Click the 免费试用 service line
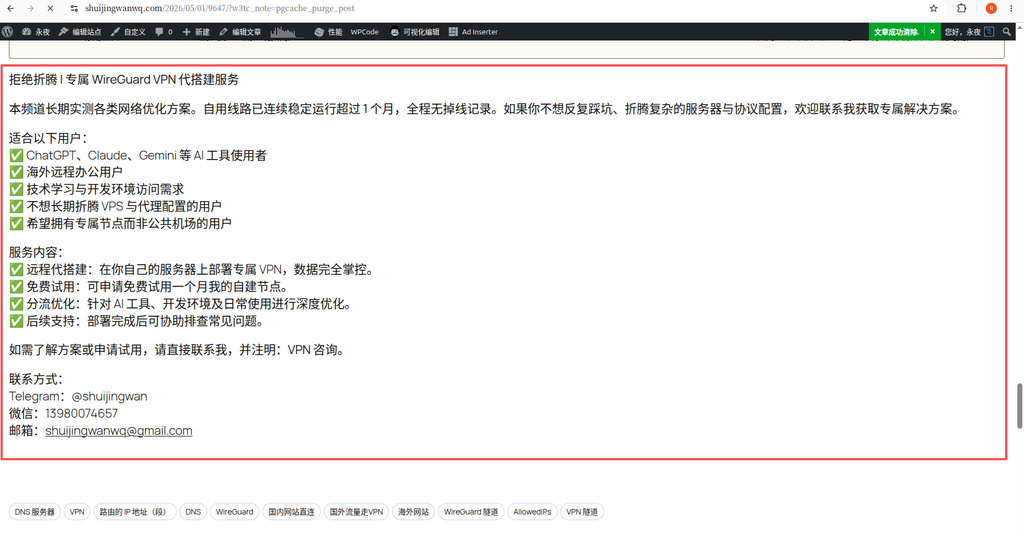 149,287
